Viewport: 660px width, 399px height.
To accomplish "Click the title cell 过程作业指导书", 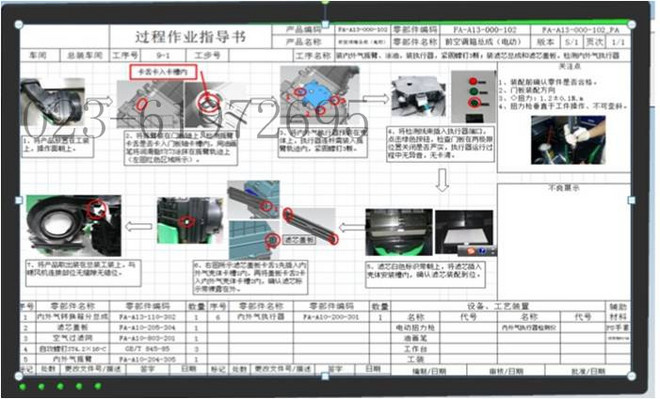I will click(190, 37).
